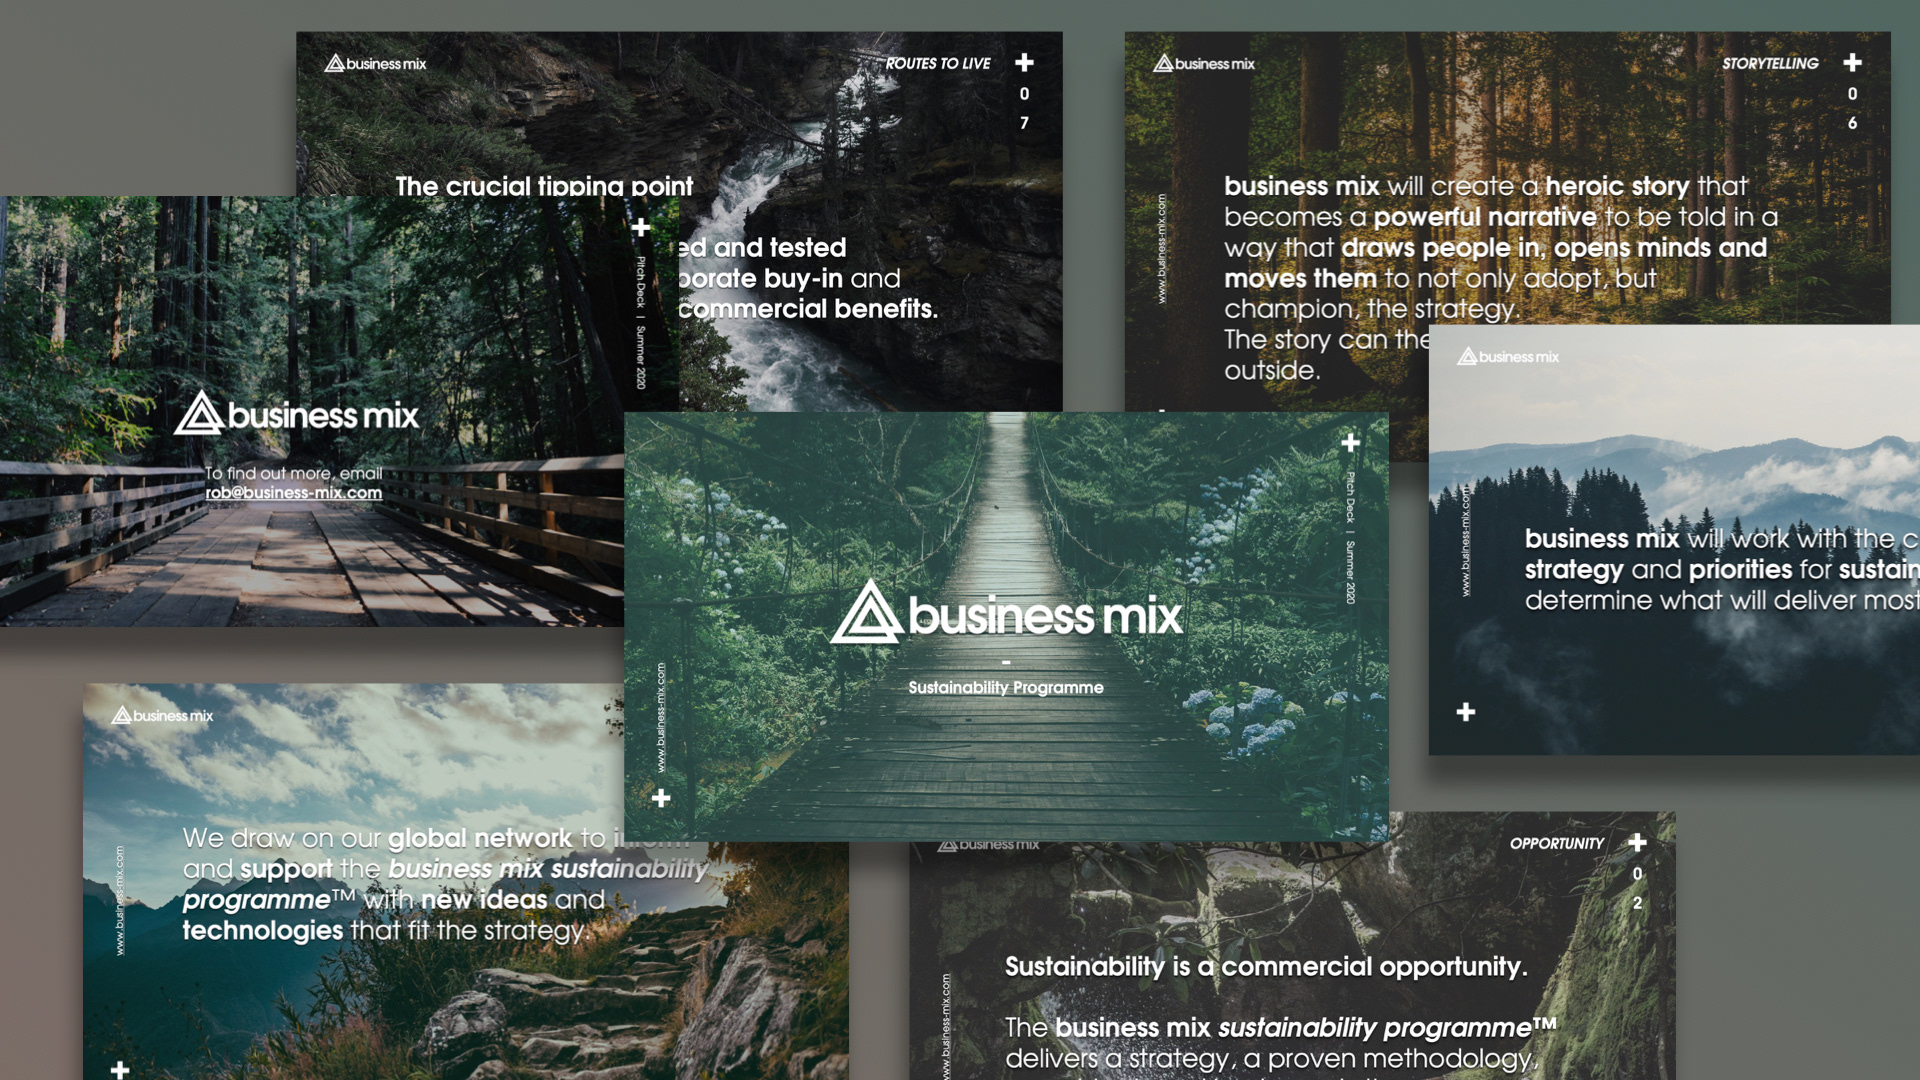
Task: Click bottom-left plus icon on Sustainability Programme slide
Action: [x=661, y=798]
